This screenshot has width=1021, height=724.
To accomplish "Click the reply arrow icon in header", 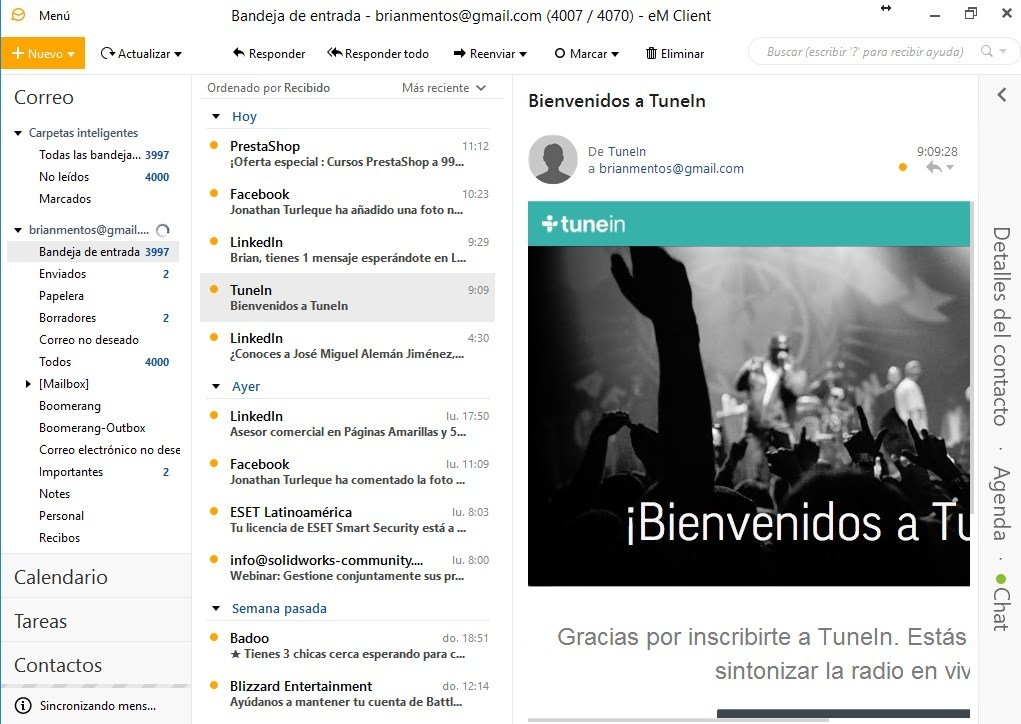I will (933, 168).
